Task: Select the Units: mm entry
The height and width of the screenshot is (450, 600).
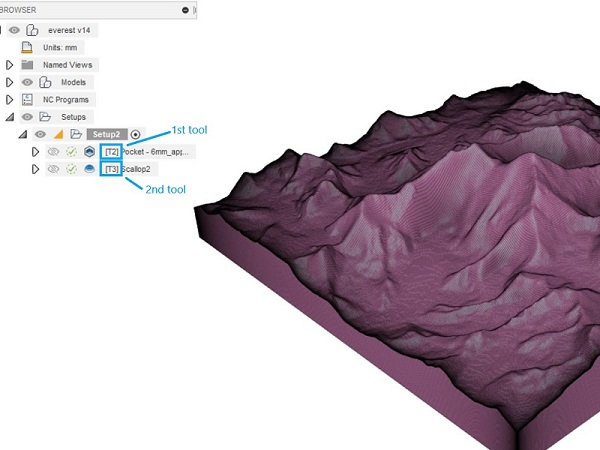Action: pos(60,47)
